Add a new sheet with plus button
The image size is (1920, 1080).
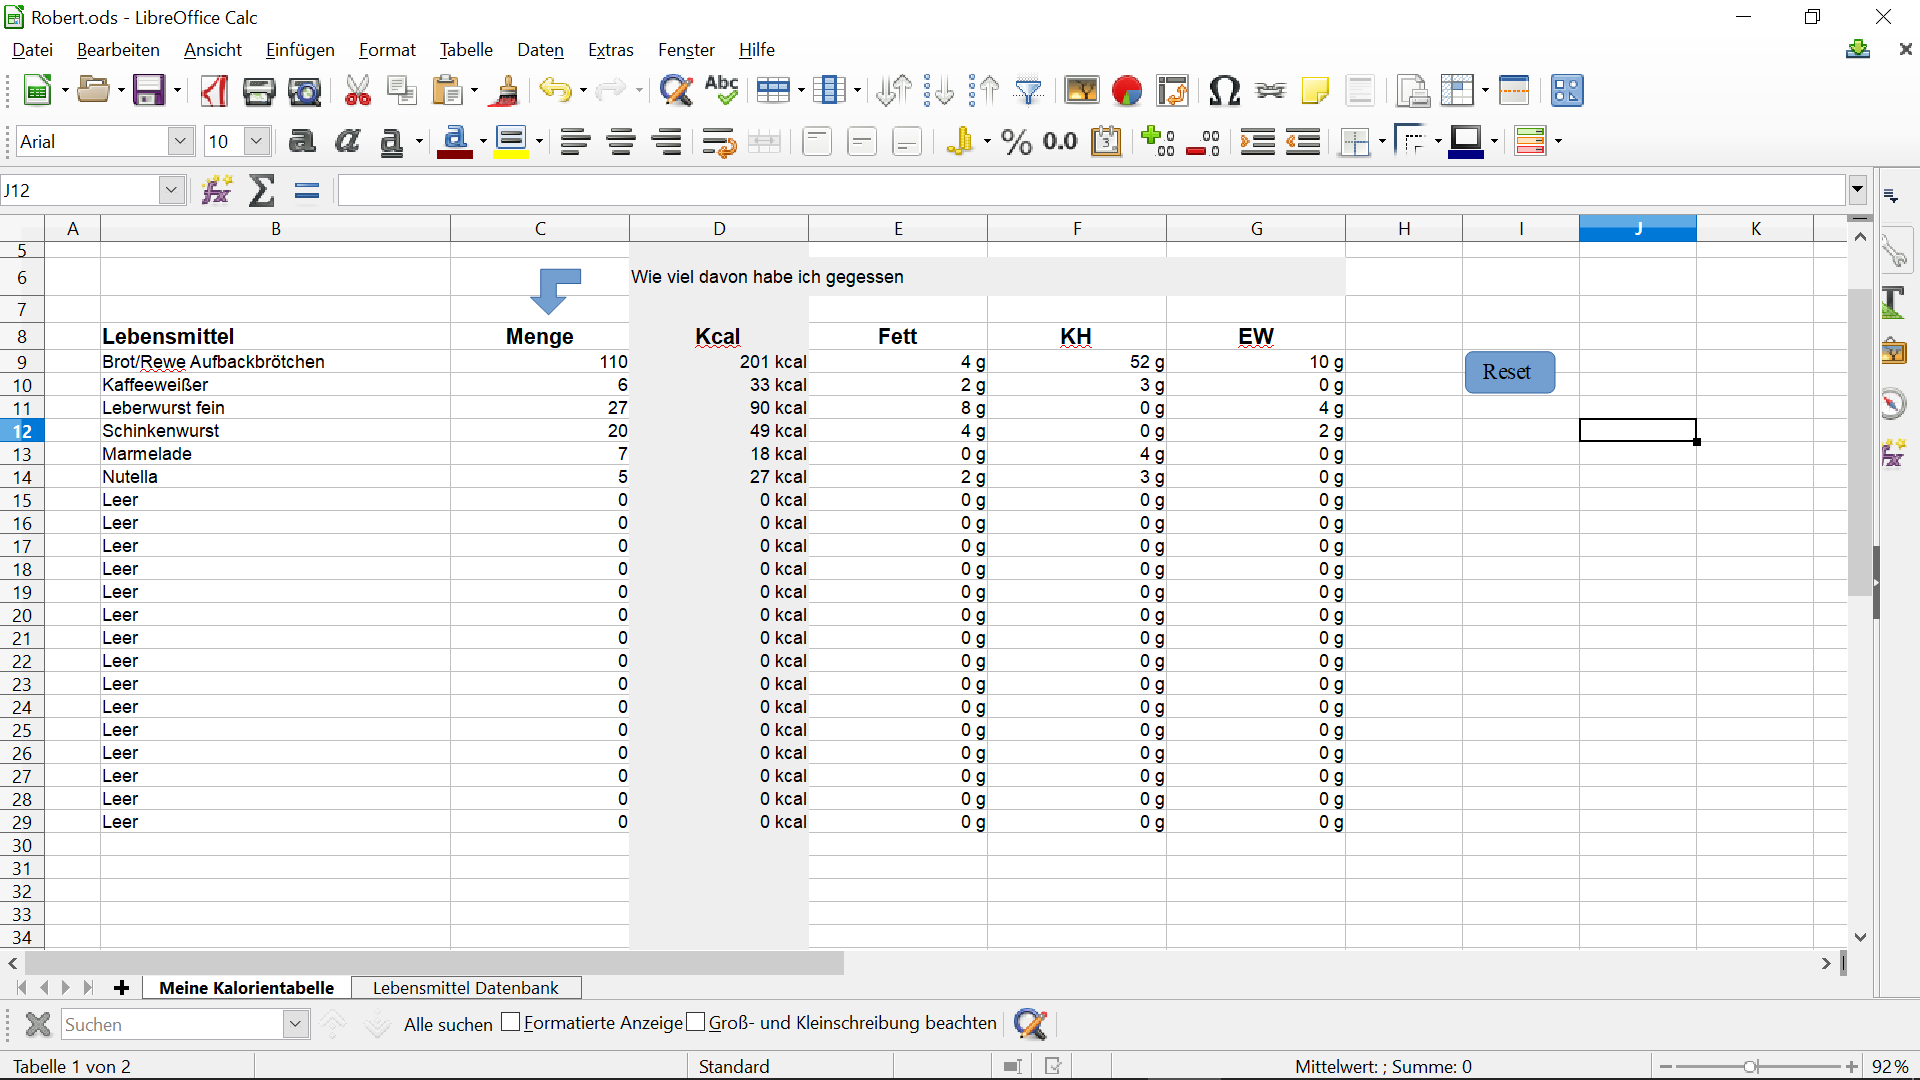click(122, 988)
